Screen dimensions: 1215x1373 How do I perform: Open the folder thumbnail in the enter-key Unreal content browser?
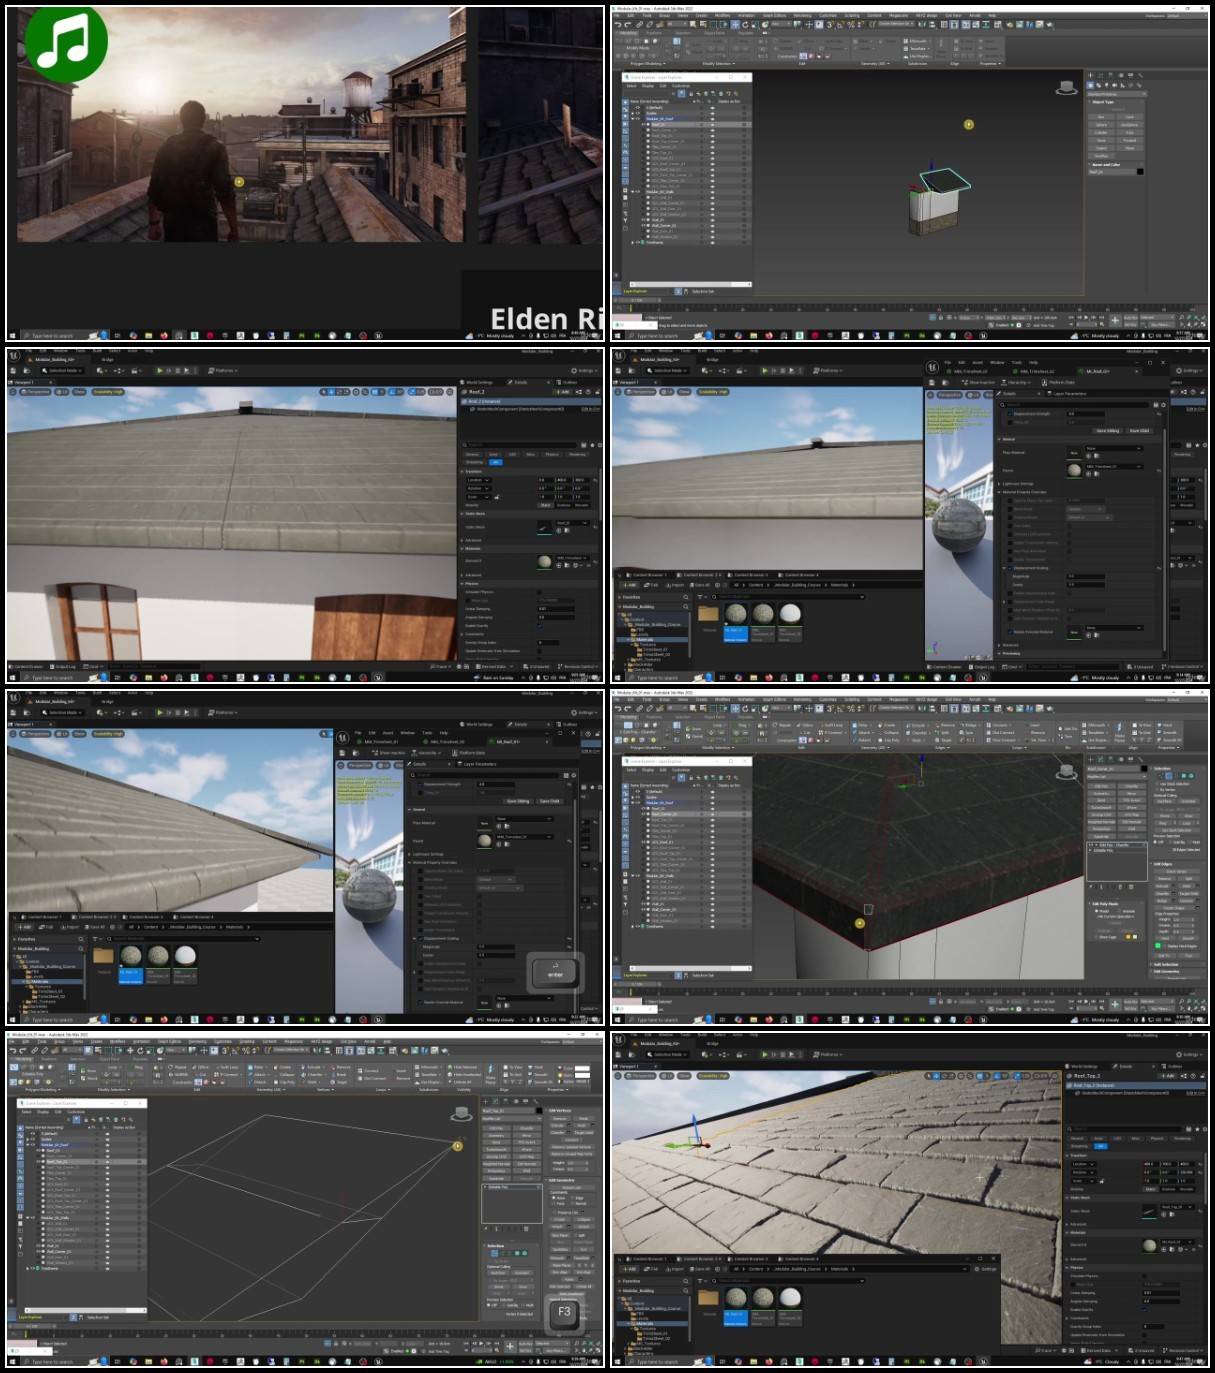click(104, 956)
